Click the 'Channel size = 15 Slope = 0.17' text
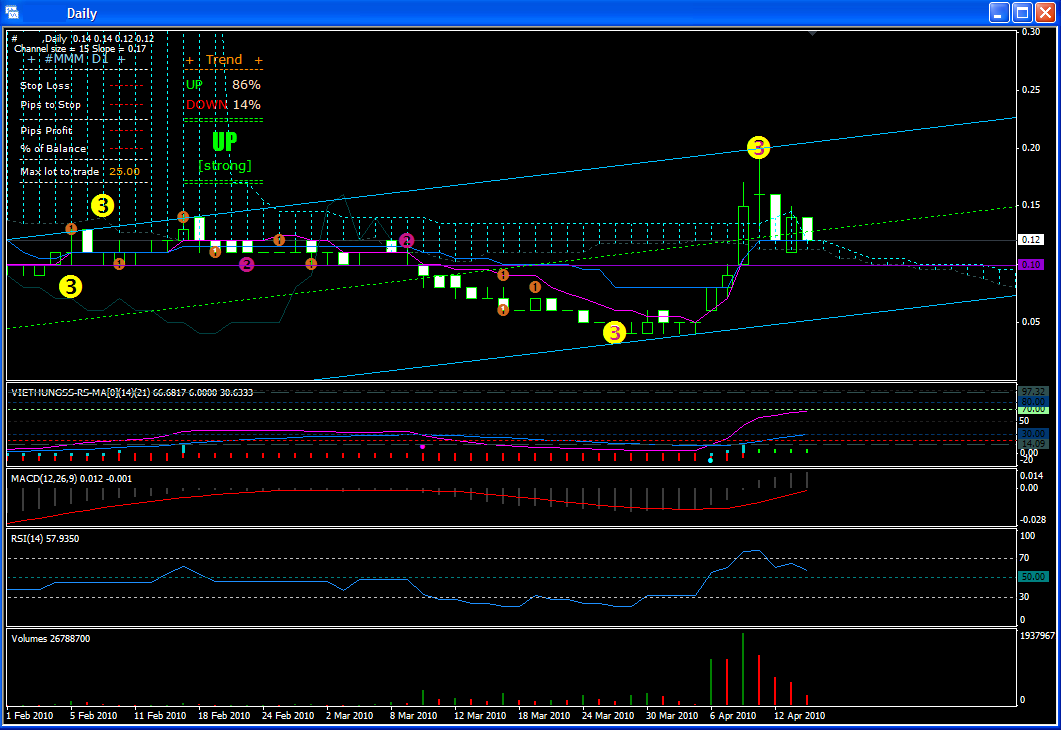 point(81,49)
